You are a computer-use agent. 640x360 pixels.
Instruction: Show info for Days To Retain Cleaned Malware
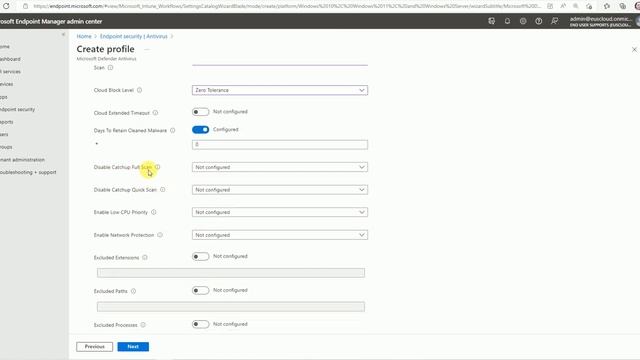[173, 130]
